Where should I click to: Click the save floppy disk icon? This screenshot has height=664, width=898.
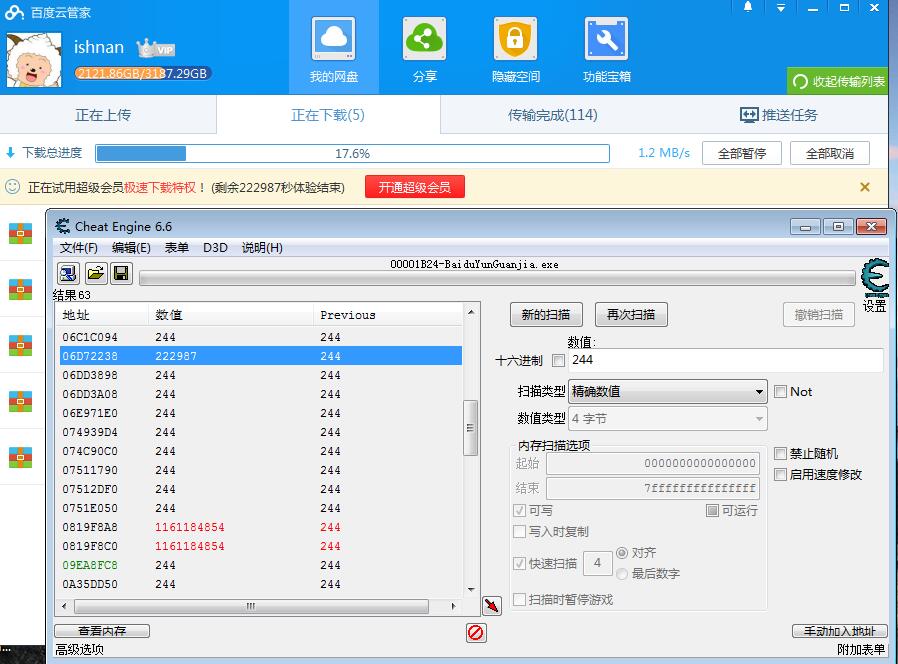pos(121,273)
